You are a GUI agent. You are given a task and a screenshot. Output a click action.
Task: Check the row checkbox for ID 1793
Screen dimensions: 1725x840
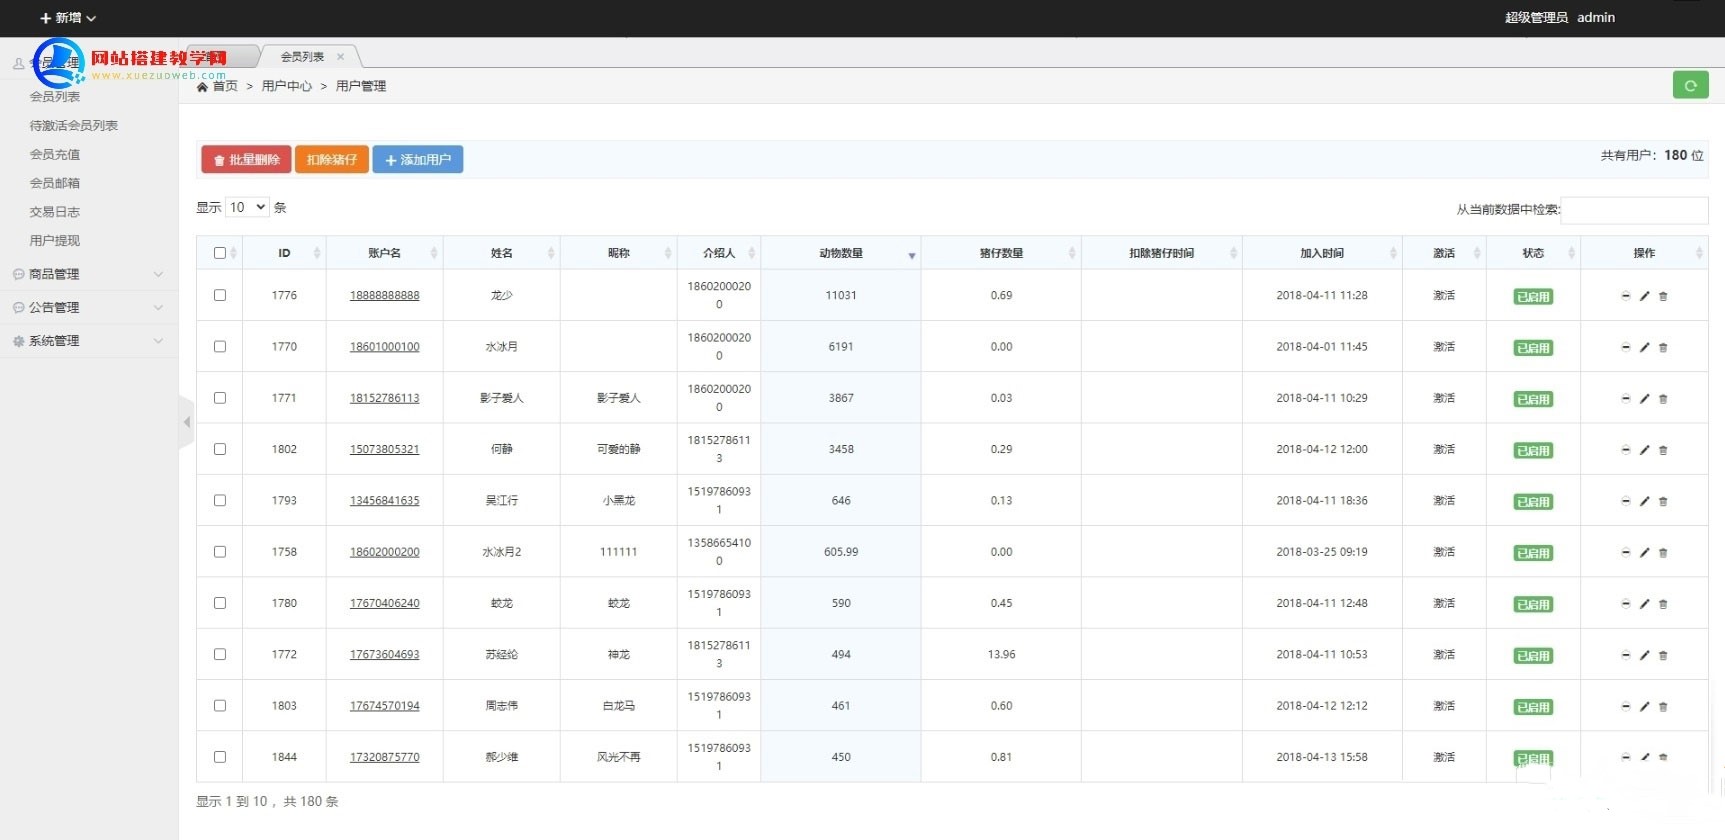[220, 500]
